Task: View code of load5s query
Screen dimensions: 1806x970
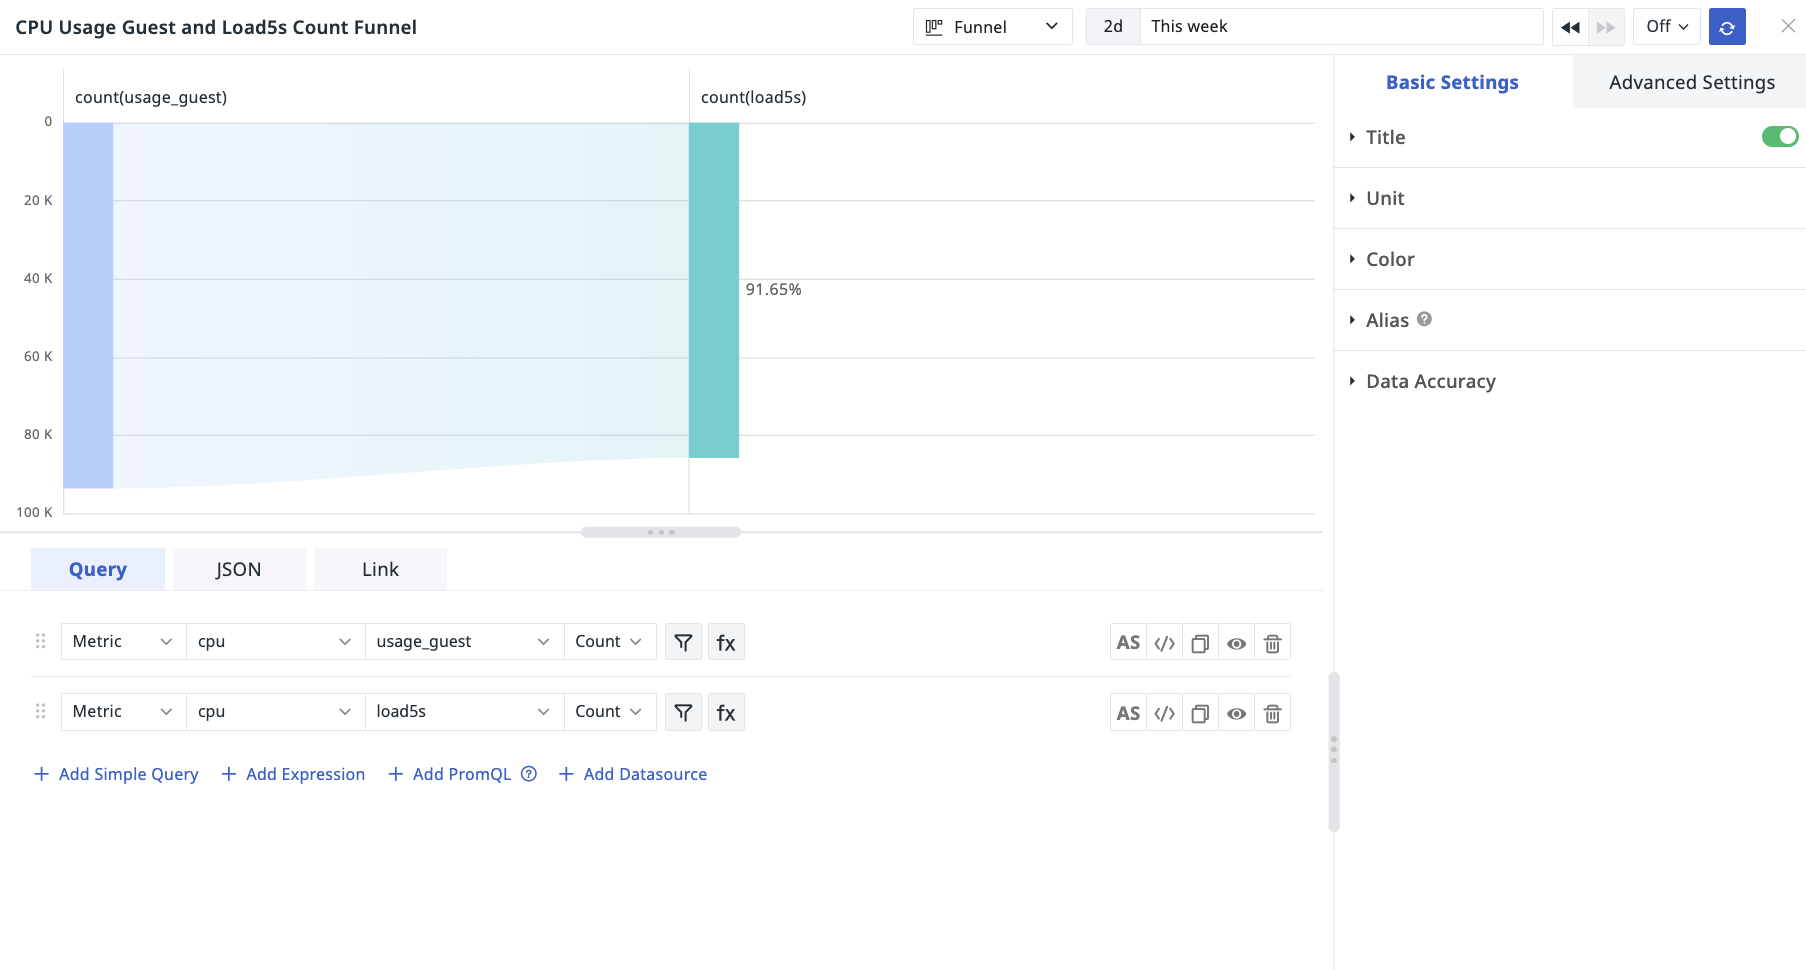Action: point(1164,713)
